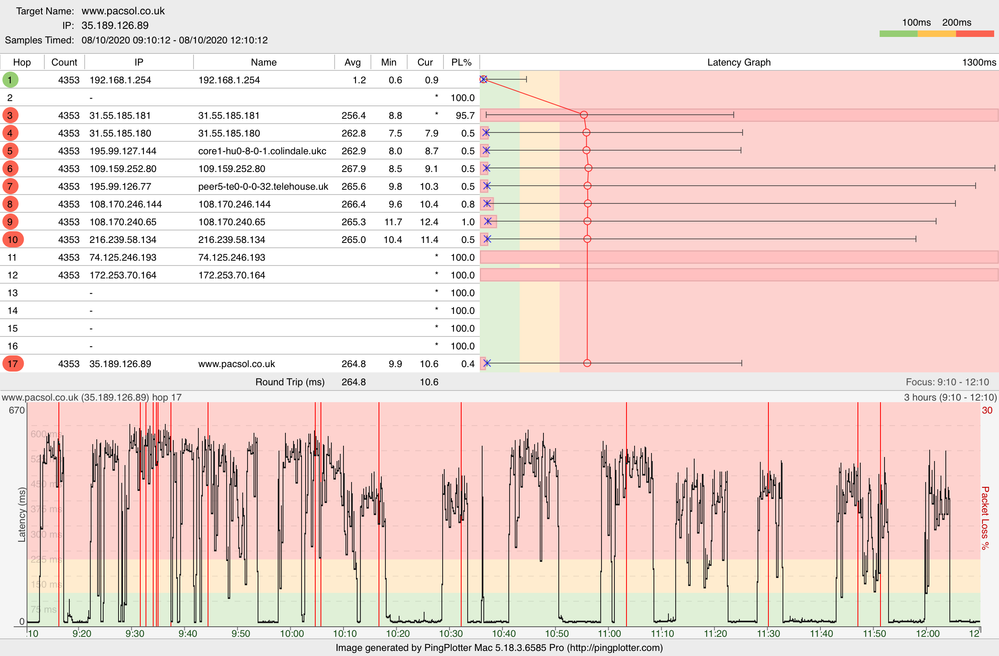Image resolution: width=999 pixels, height=656 pixels.
Task: Click the hop 10 red circle
Action: click(x=10, y=240)
